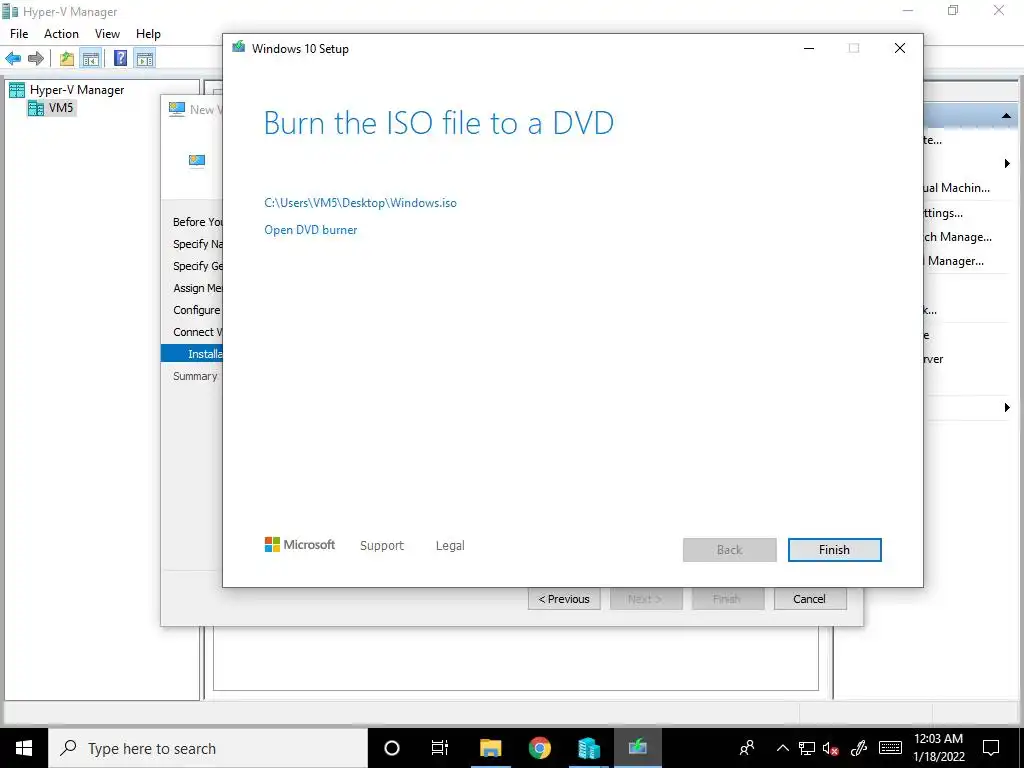Click the New VM wizard title icon
The width and height of the screenshot is (1024, 768).
(x=176, y=109)
